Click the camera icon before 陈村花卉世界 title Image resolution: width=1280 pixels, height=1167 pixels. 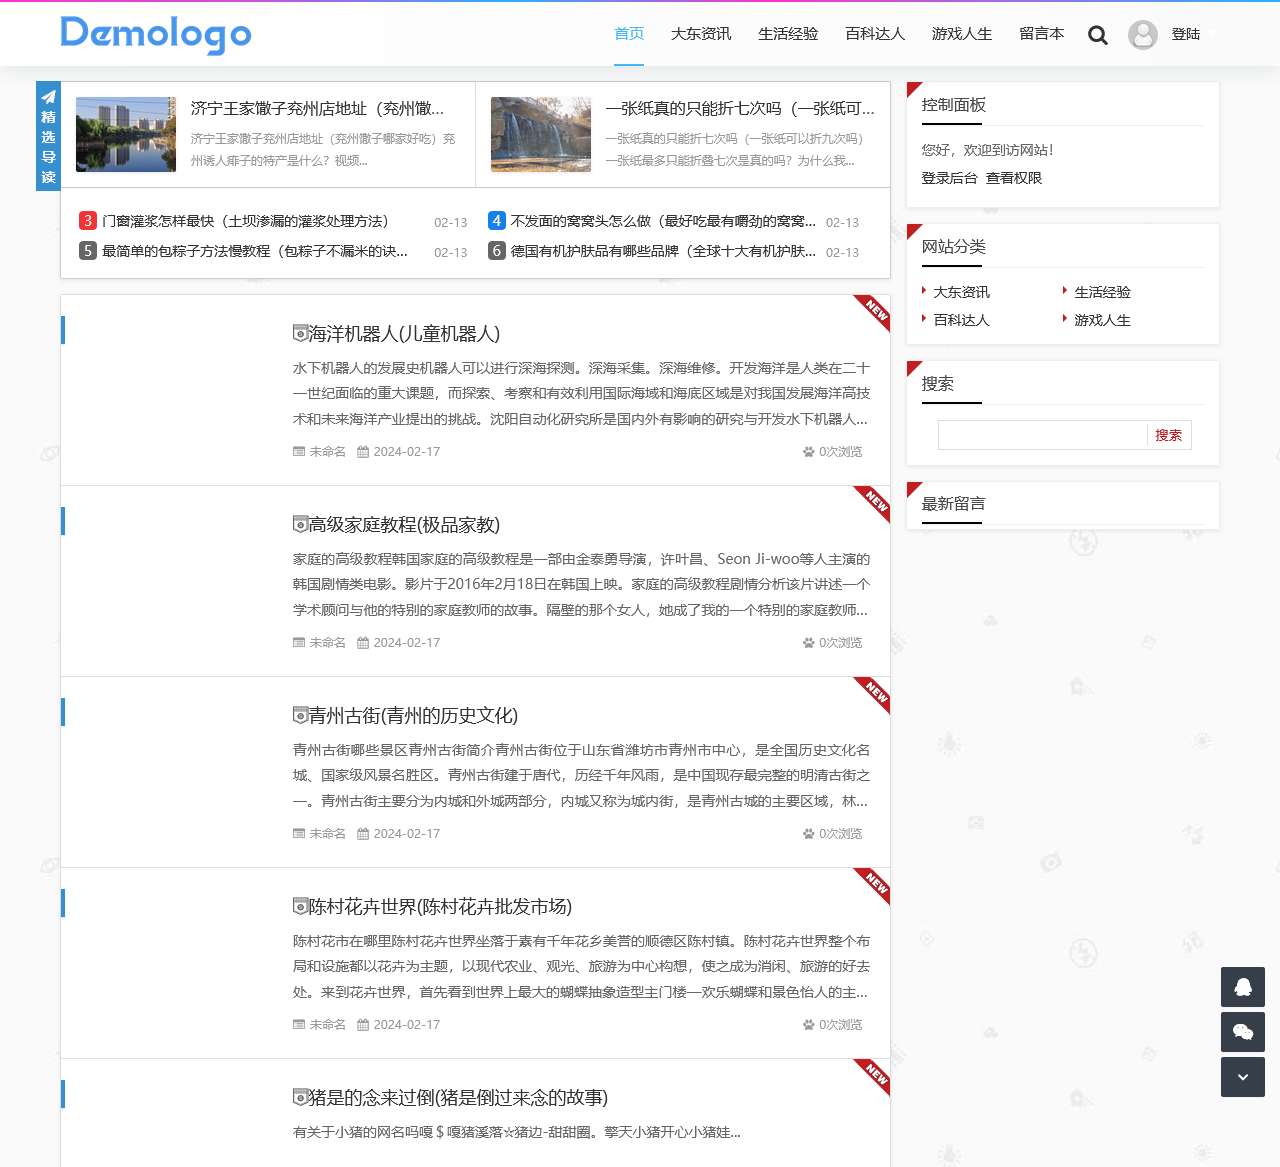[x=298, y=907]
